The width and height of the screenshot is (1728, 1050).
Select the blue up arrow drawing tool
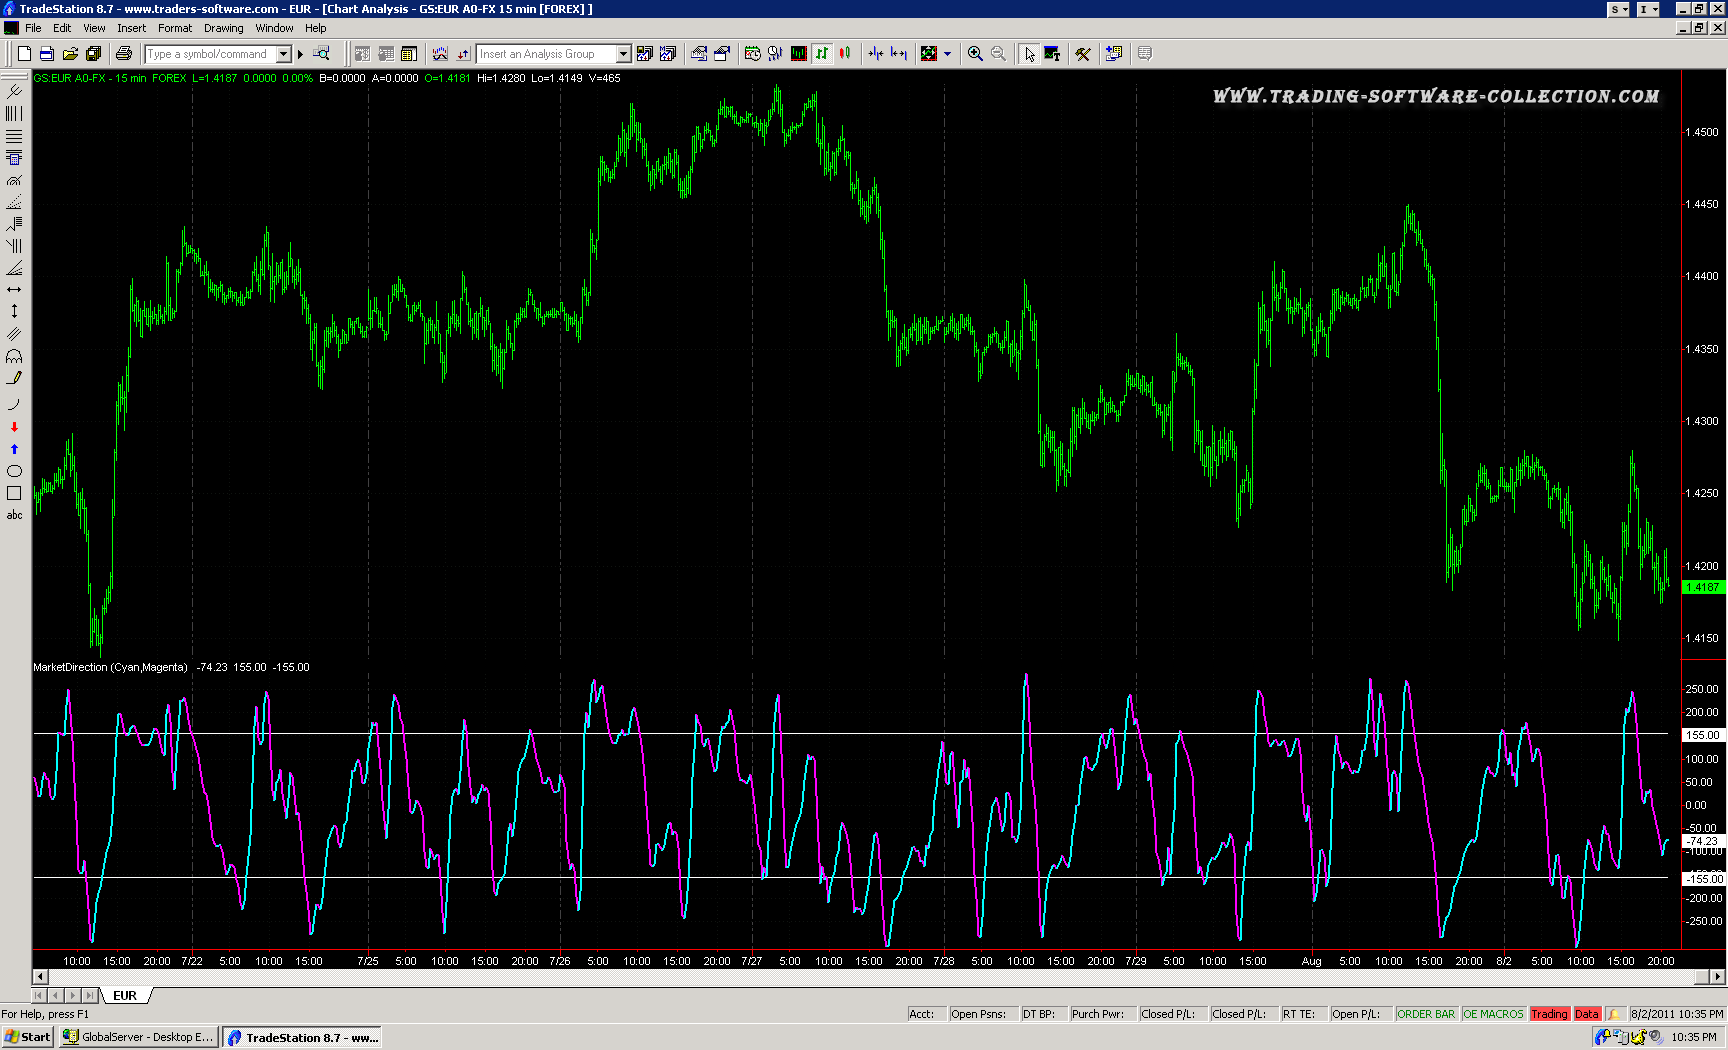(x=14, y=449)
